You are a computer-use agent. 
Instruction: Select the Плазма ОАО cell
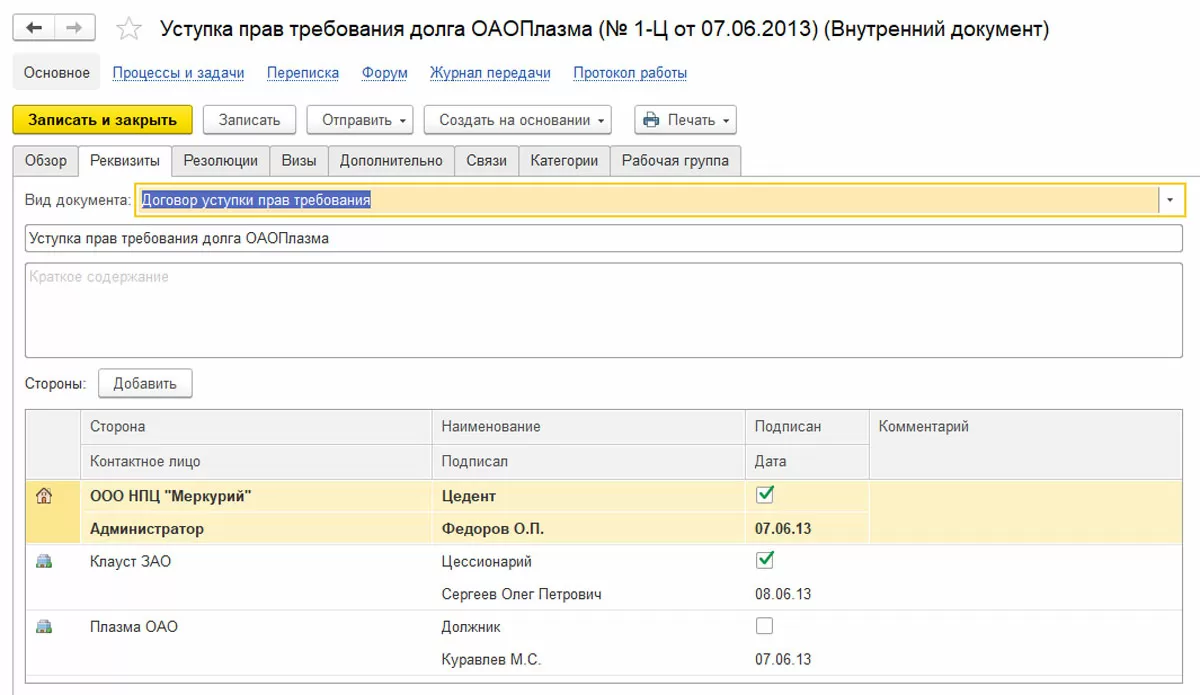[x=255, y=627]
